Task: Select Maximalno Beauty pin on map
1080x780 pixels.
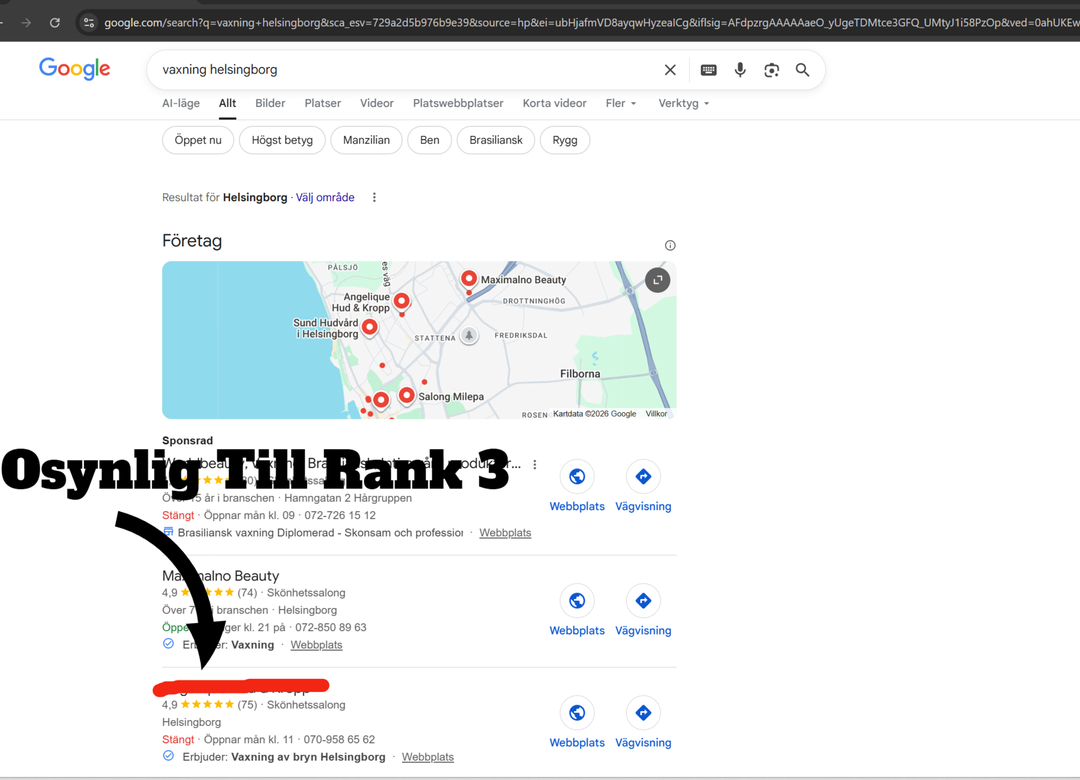Action: pos(468,278)
